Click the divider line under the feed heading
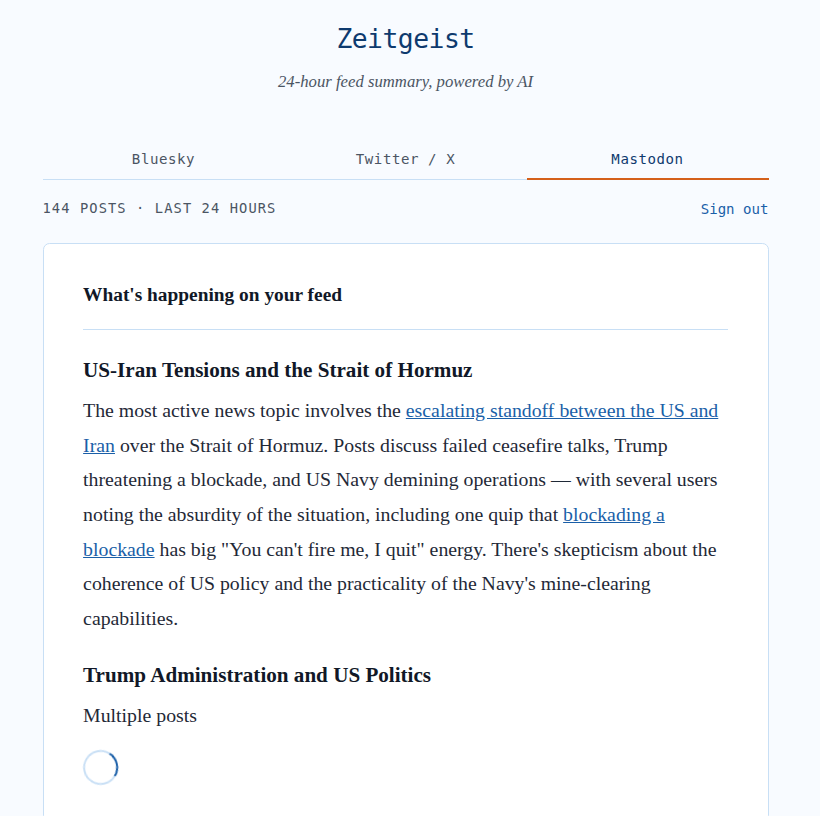Image resolution: width=820 pixels, height=816 pixels. point(405,329)
